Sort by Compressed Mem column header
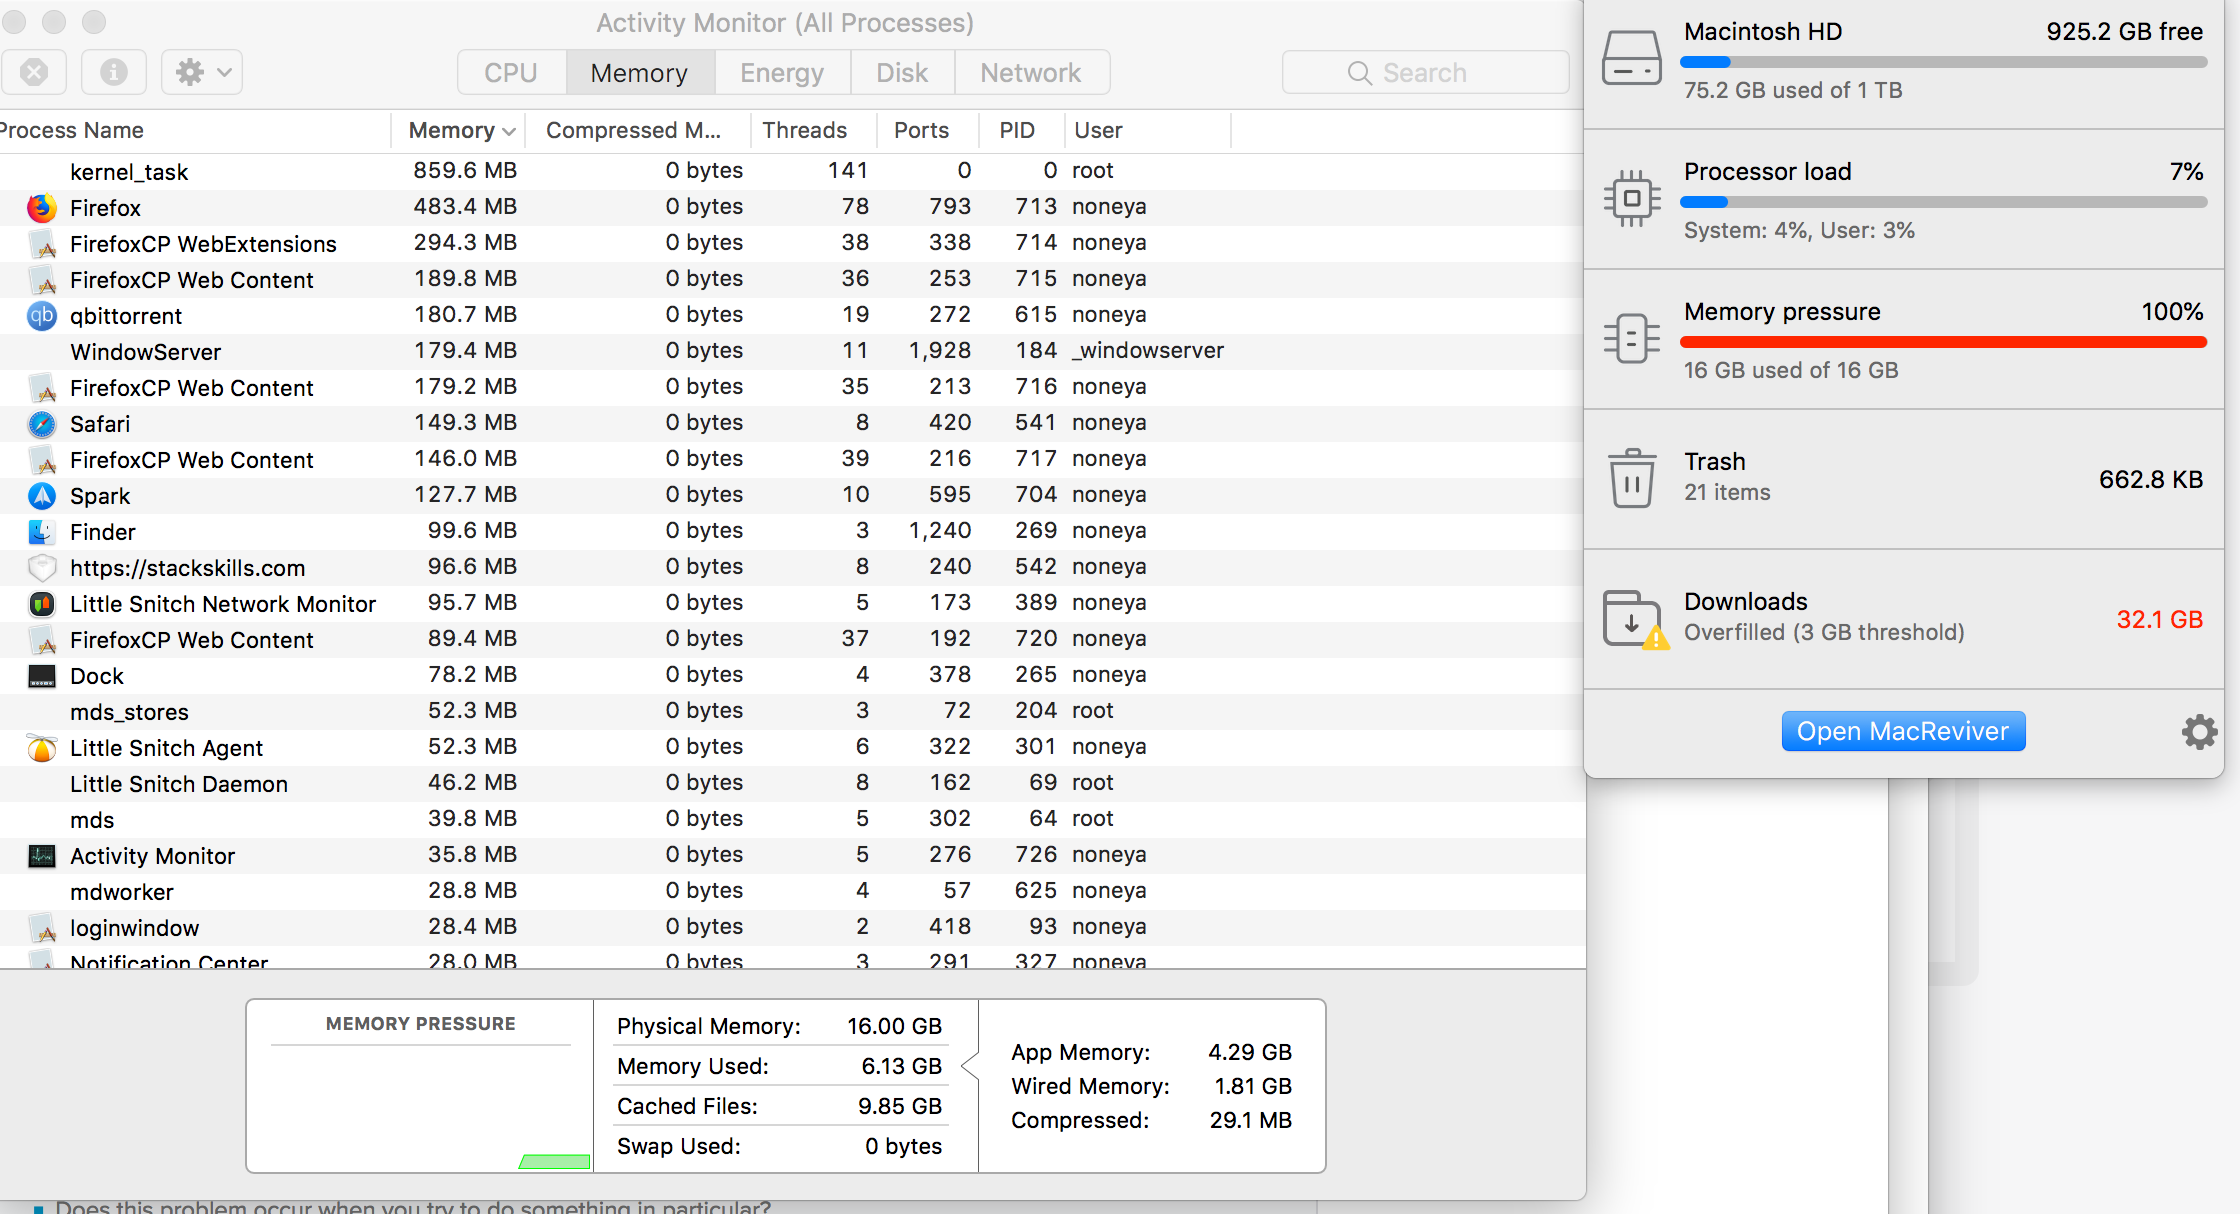The height and width of the screenshot is (1214, 2240). [x=637, y=130]
